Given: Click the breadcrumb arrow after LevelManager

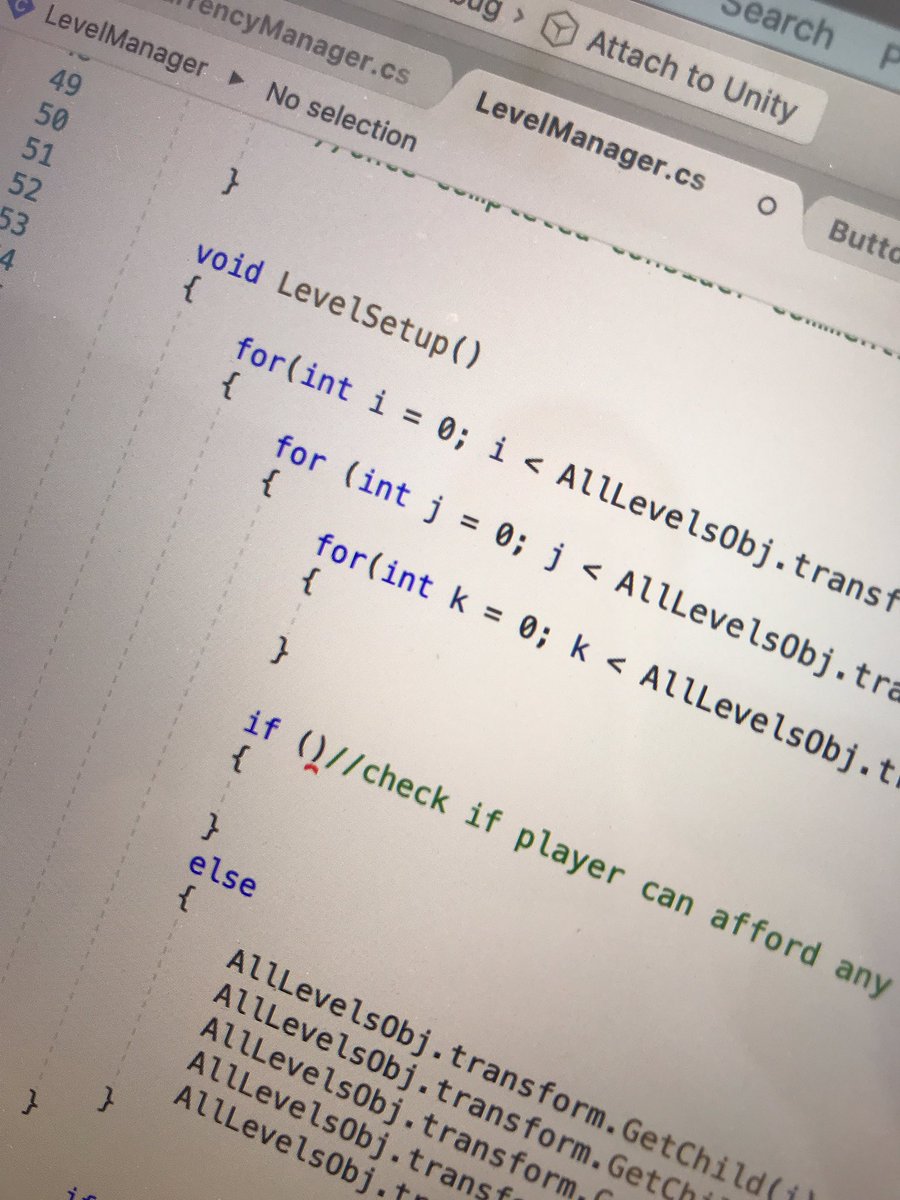Looking at the screenshot, I should click(x=236, y=79).
